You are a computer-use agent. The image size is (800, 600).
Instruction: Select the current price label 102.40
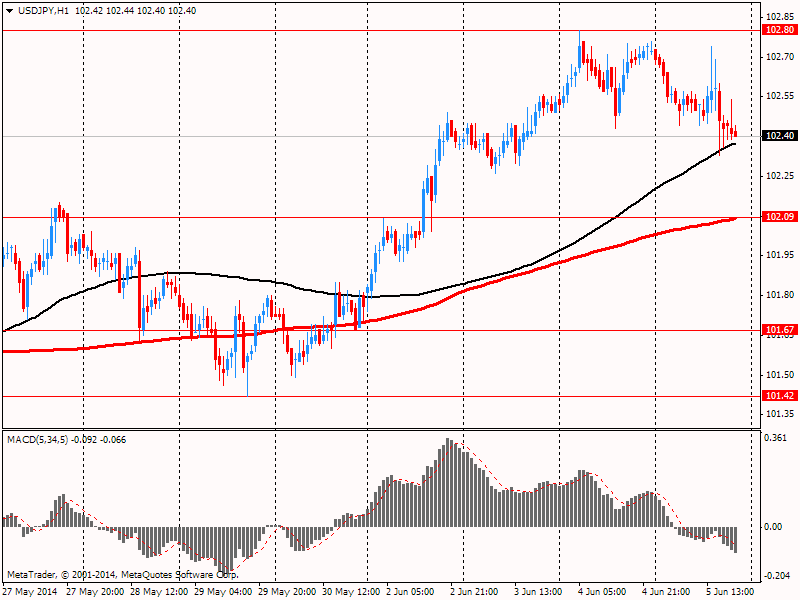click(x=780, y=136)
